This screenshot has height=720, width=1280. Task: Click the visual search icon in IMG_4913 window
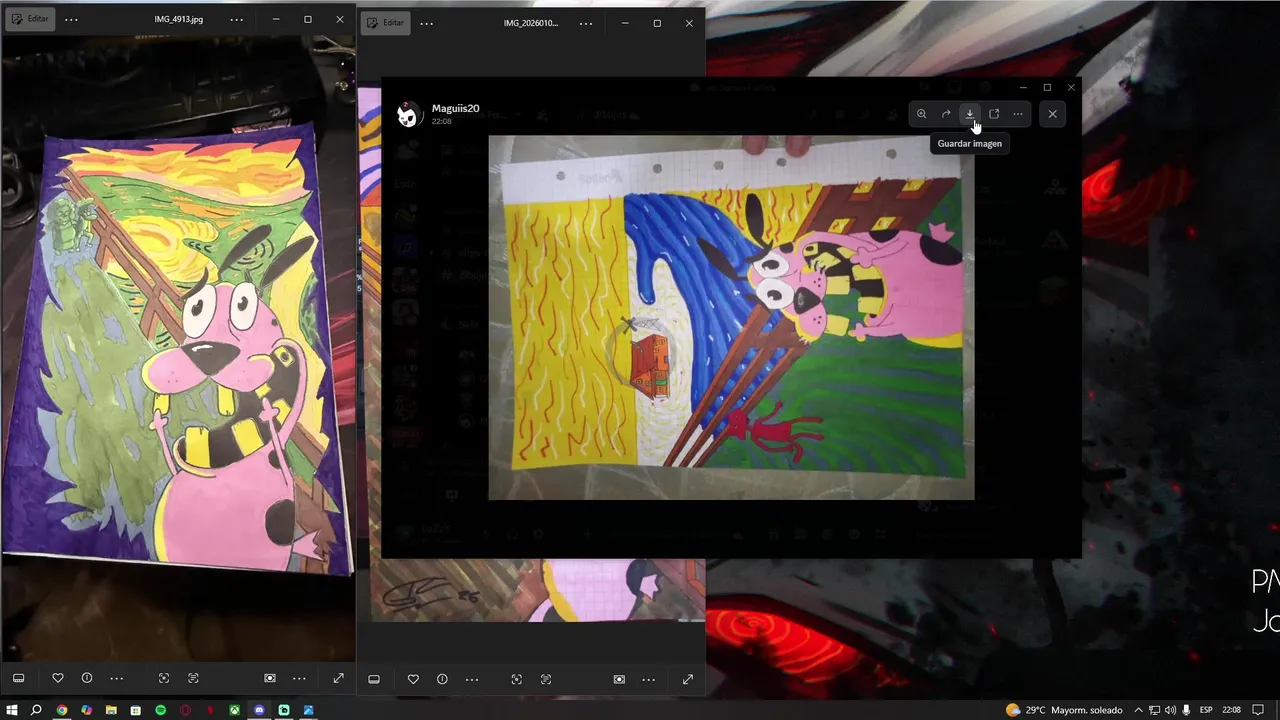270,678
